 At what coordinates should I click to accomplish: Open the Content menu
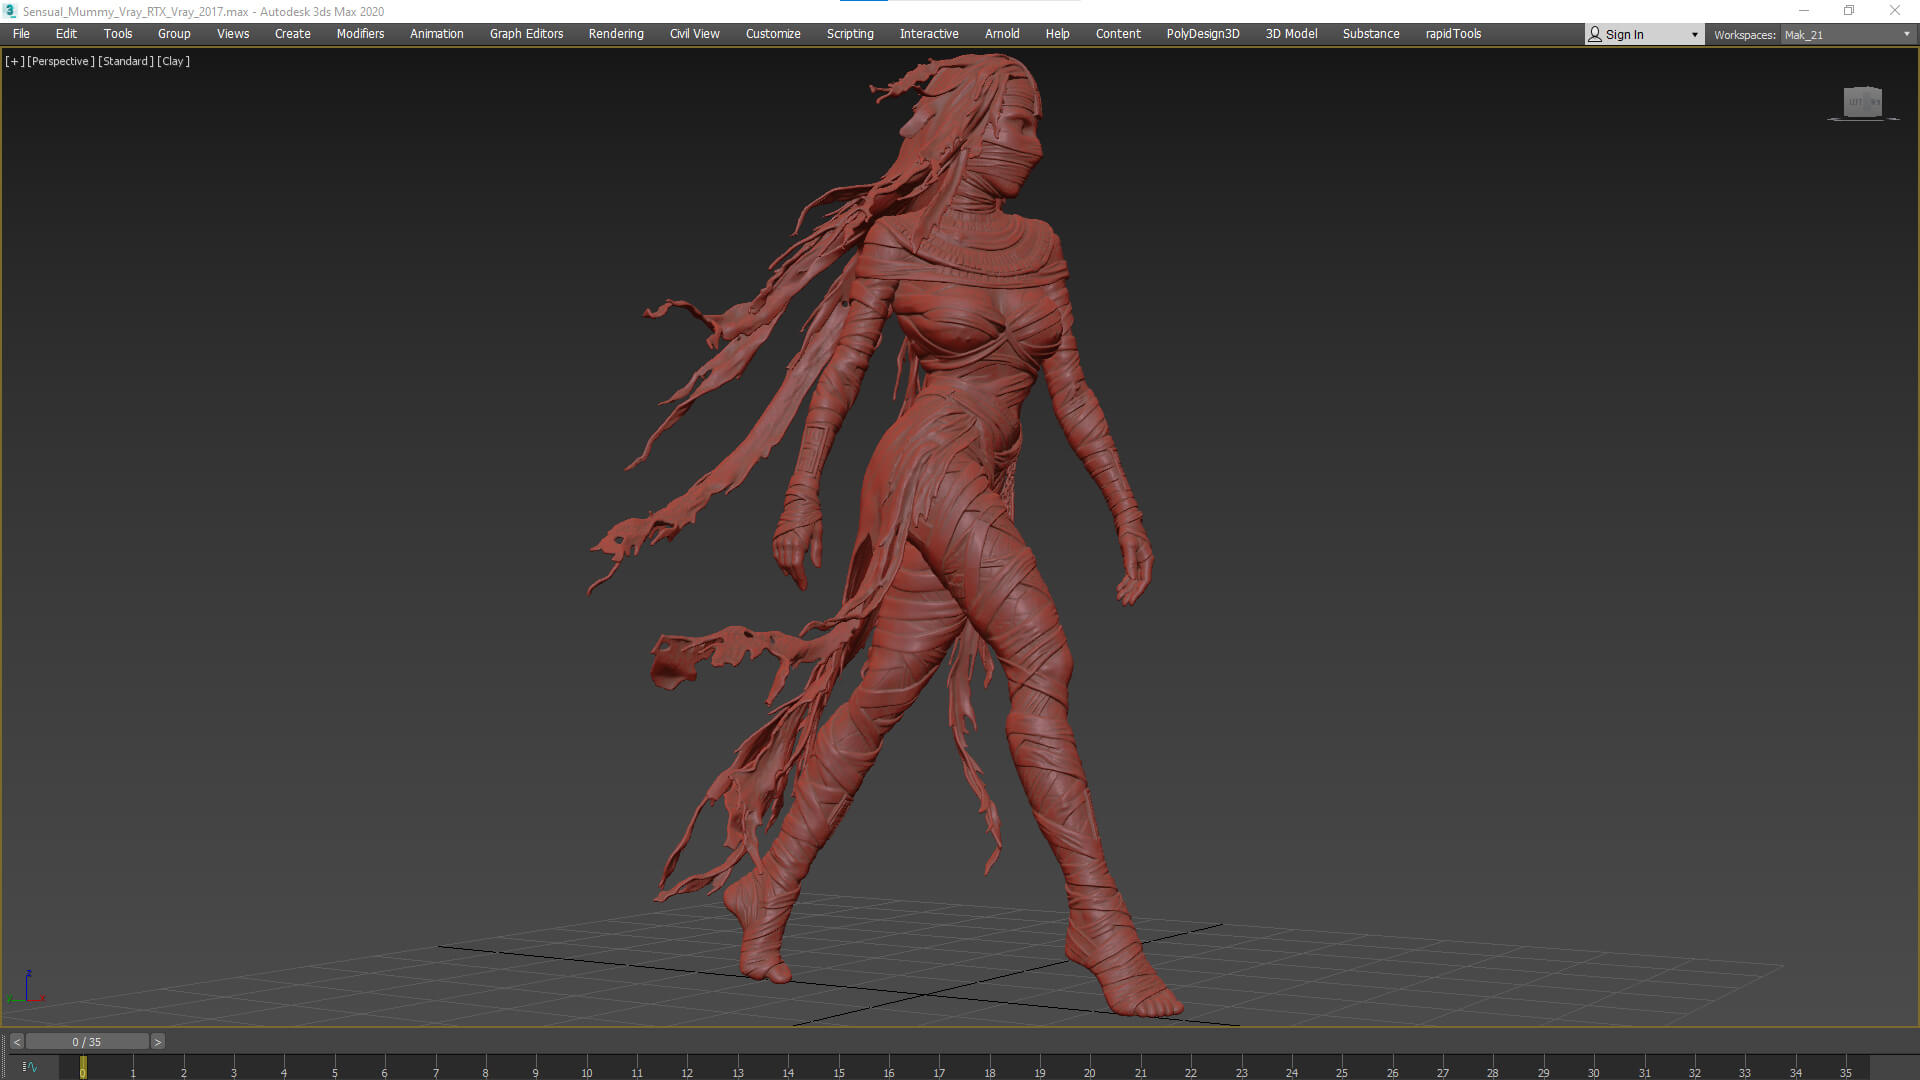point(1118,34)
